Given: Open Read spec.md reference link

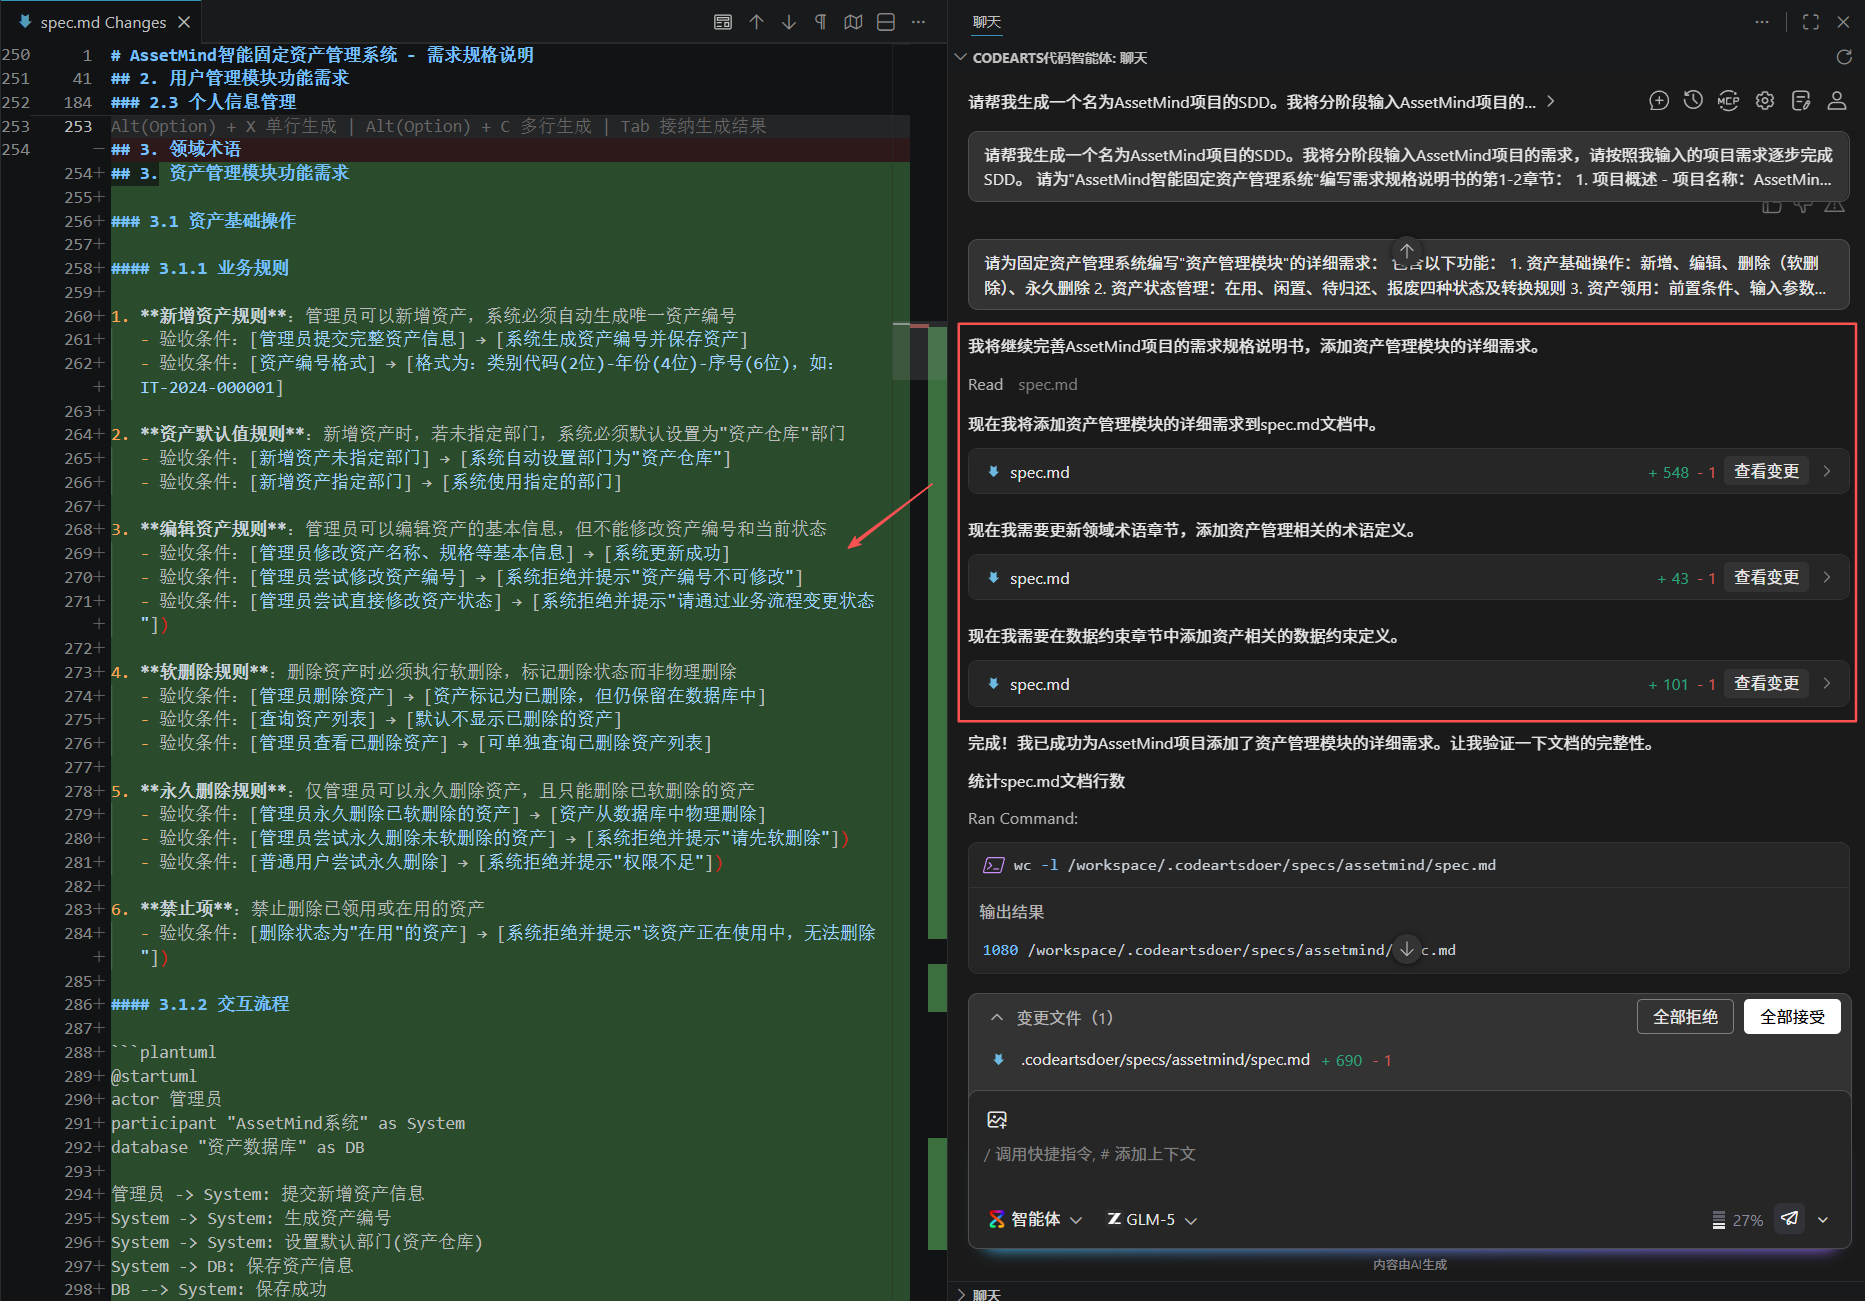Looking at the screenshot, I should [1047, 385].
